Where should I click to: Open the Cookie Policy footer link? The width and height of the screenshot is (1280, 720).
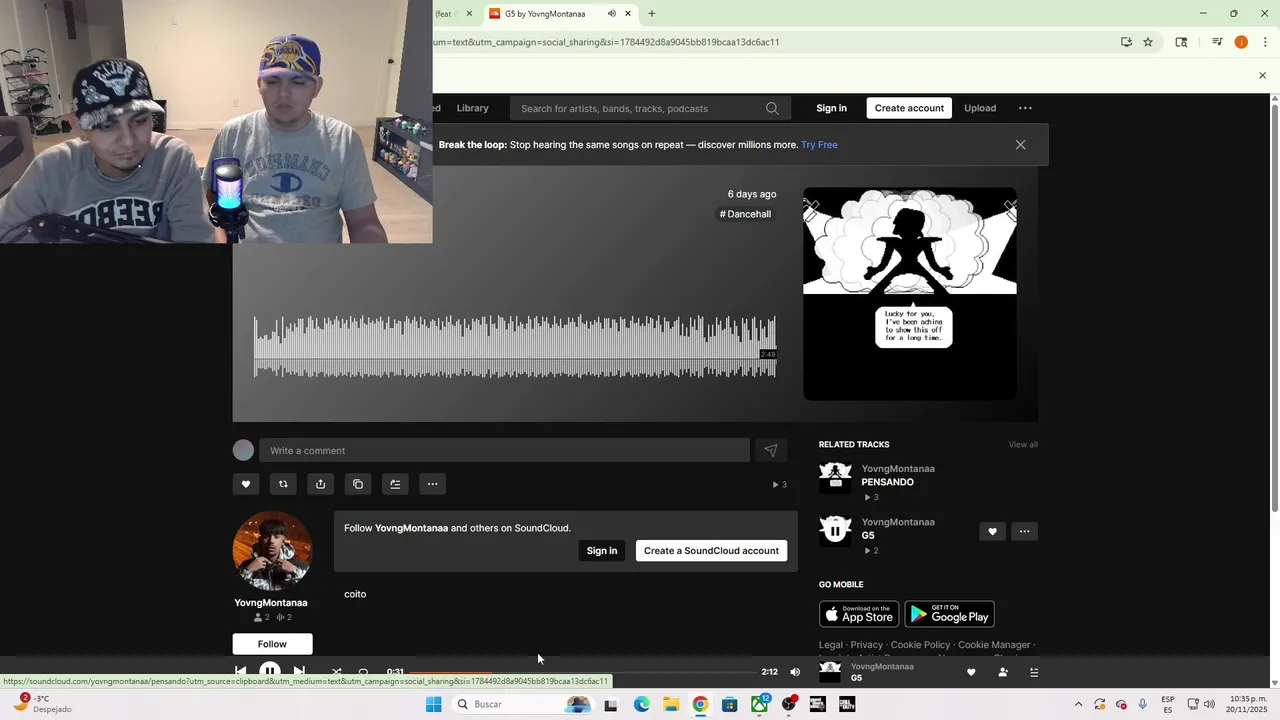(x=920, y=645)
